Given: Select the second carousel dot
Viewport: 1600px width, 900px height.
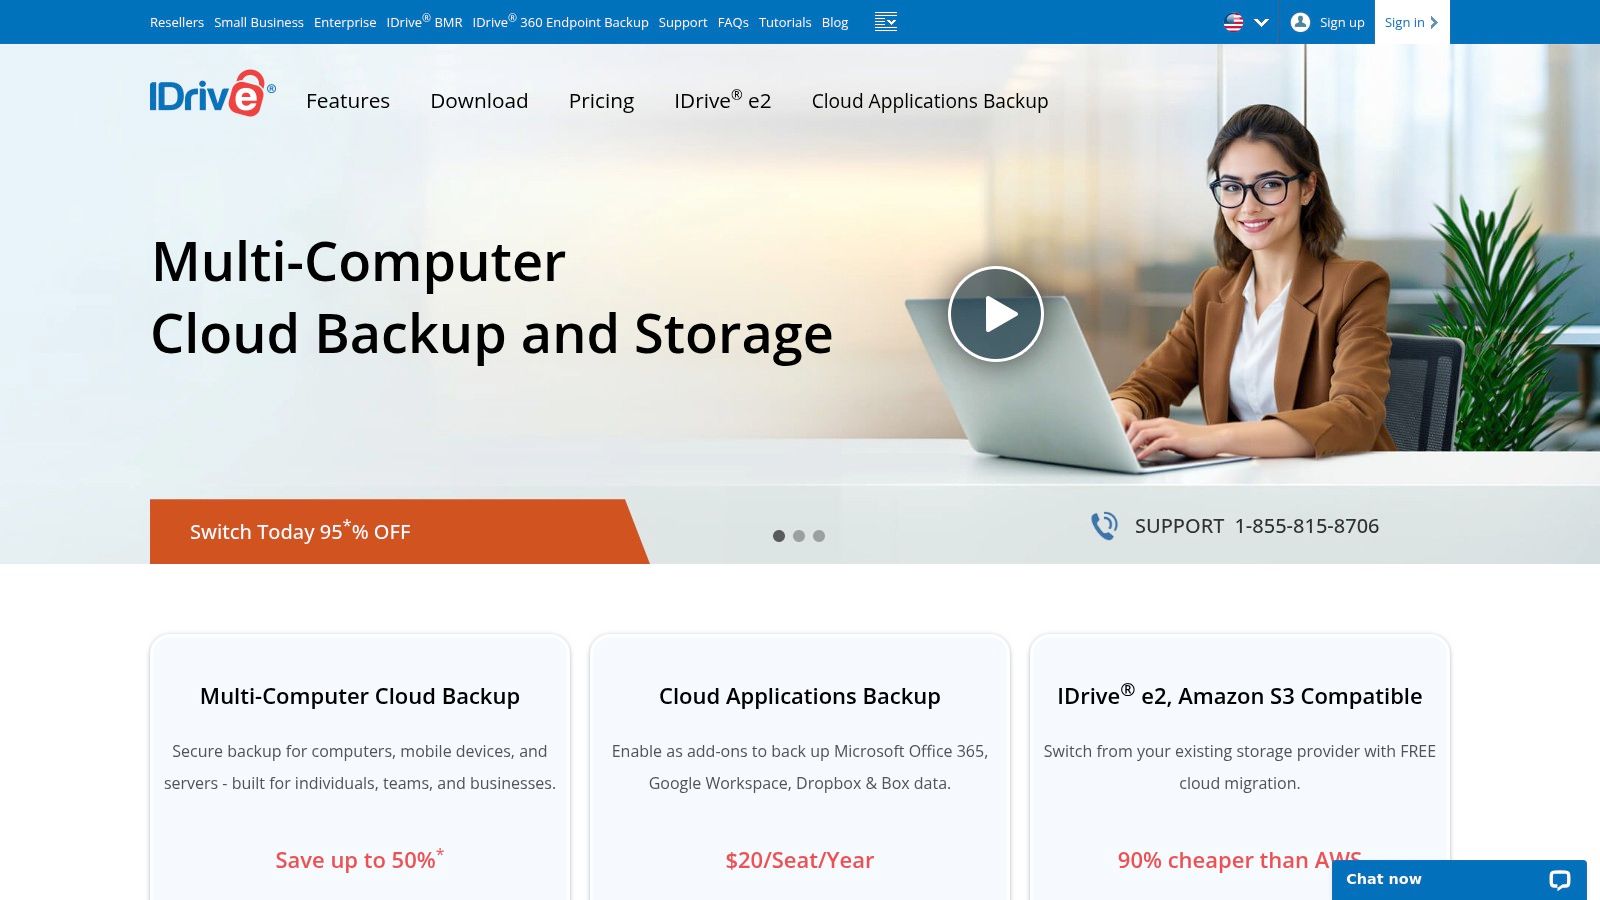Looking at the screenshot, I should (799, 536).
